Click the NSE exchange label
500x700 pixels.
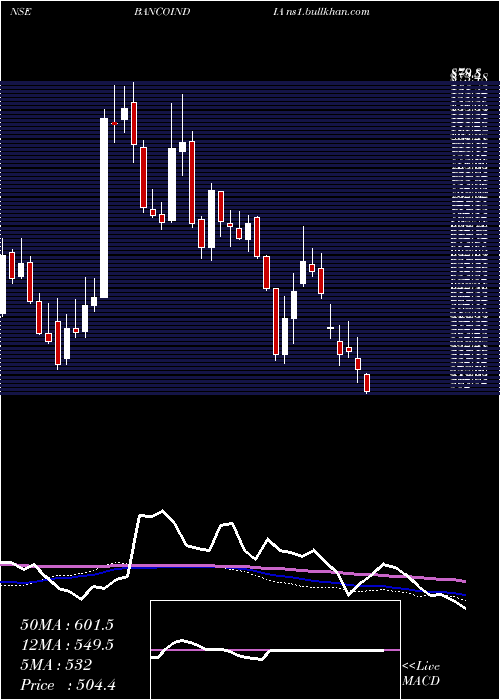(21, 12)
